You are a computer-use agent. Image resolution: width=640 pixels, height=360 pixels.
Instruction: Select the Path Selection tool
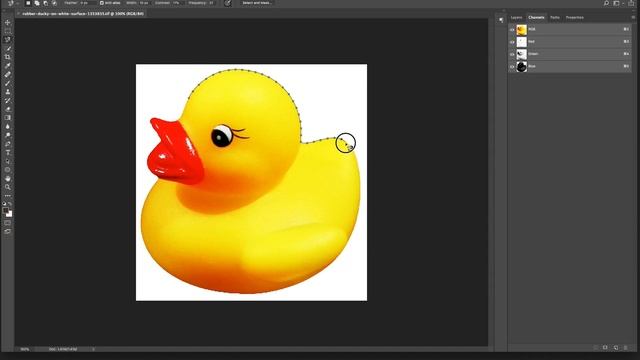tap(8, 161)
